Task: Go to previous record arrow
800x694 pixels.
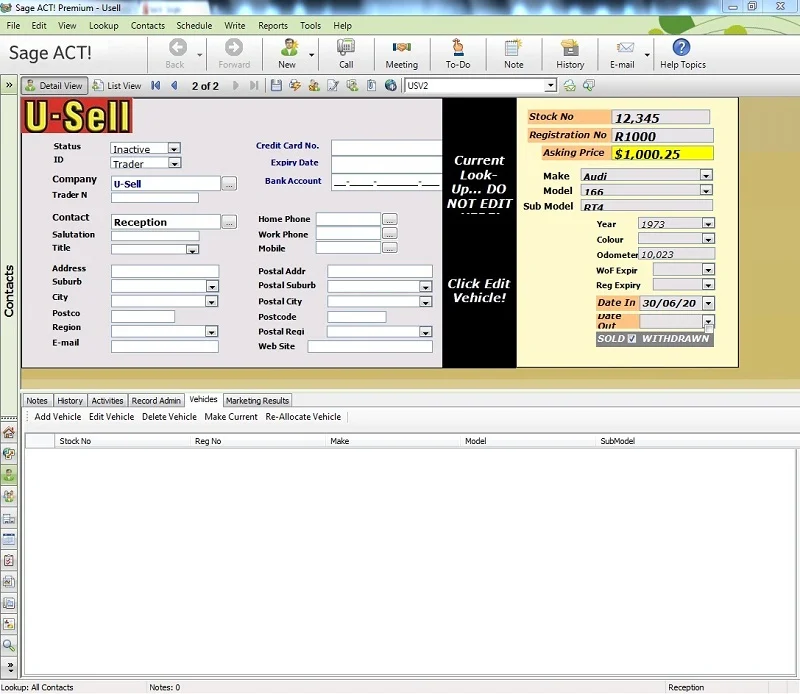Action: click(x=174, y=86)
